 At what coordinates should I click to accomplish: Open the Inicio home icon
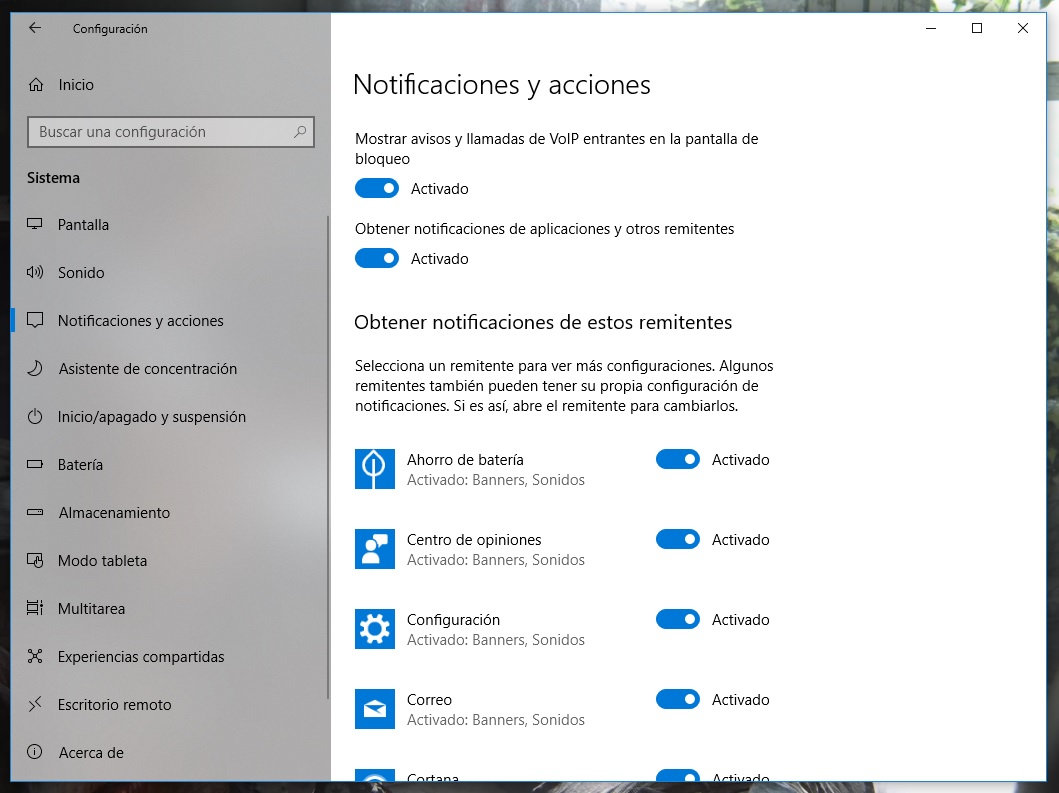click(x=37, y=85)
